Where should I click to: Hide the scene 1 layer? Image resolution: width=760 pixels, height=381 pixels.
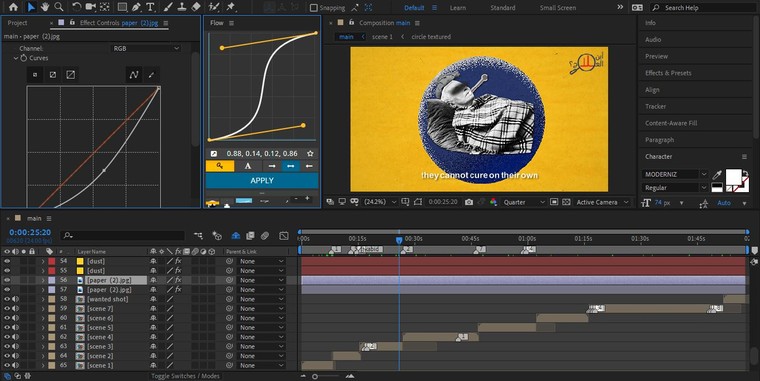[7, 365]
